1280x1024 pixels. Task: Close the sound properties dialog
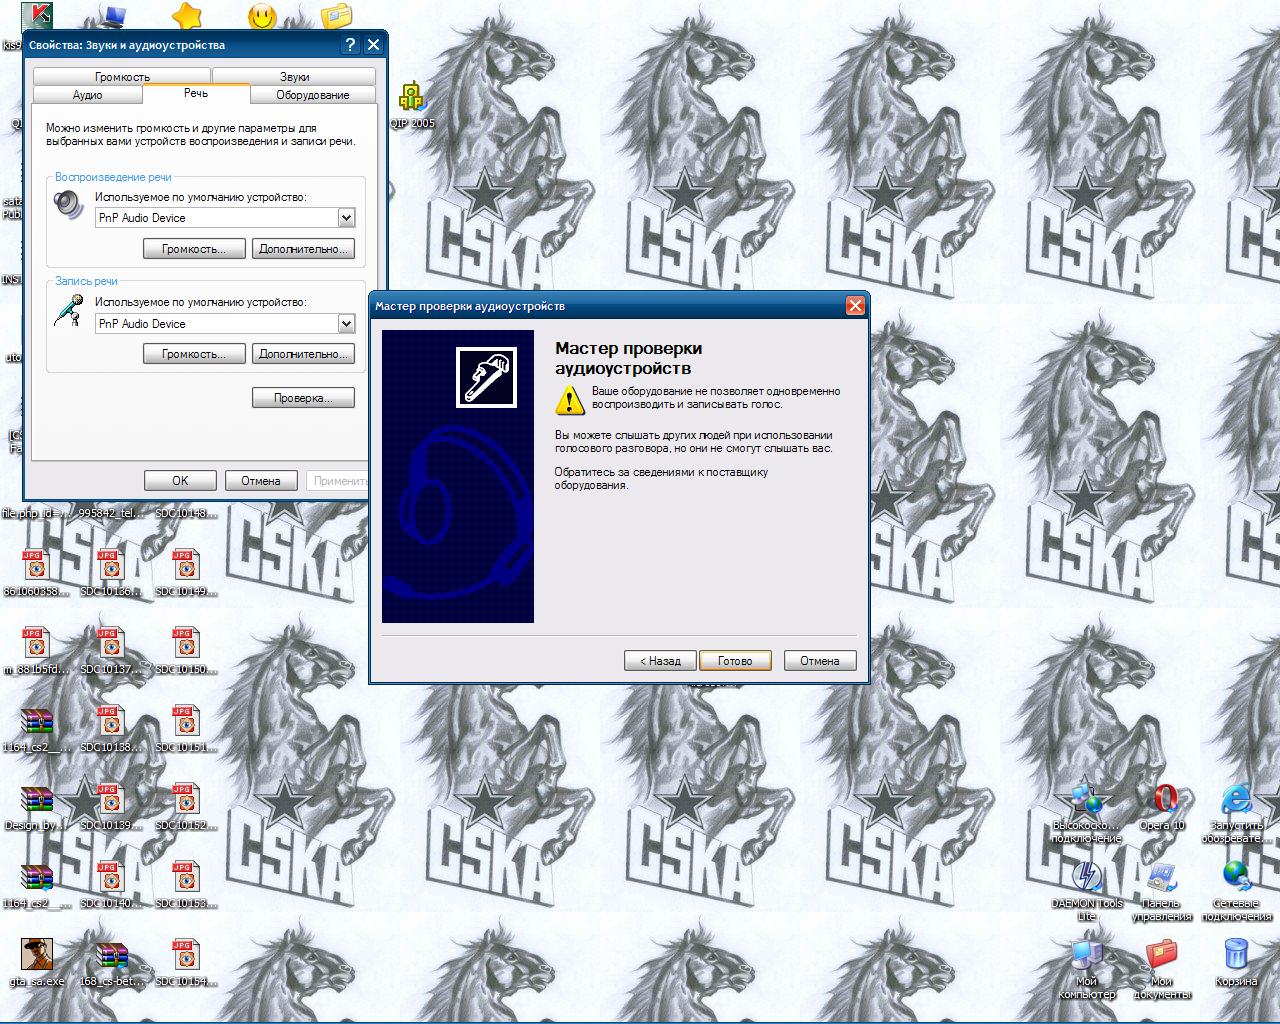coord(373,45)
